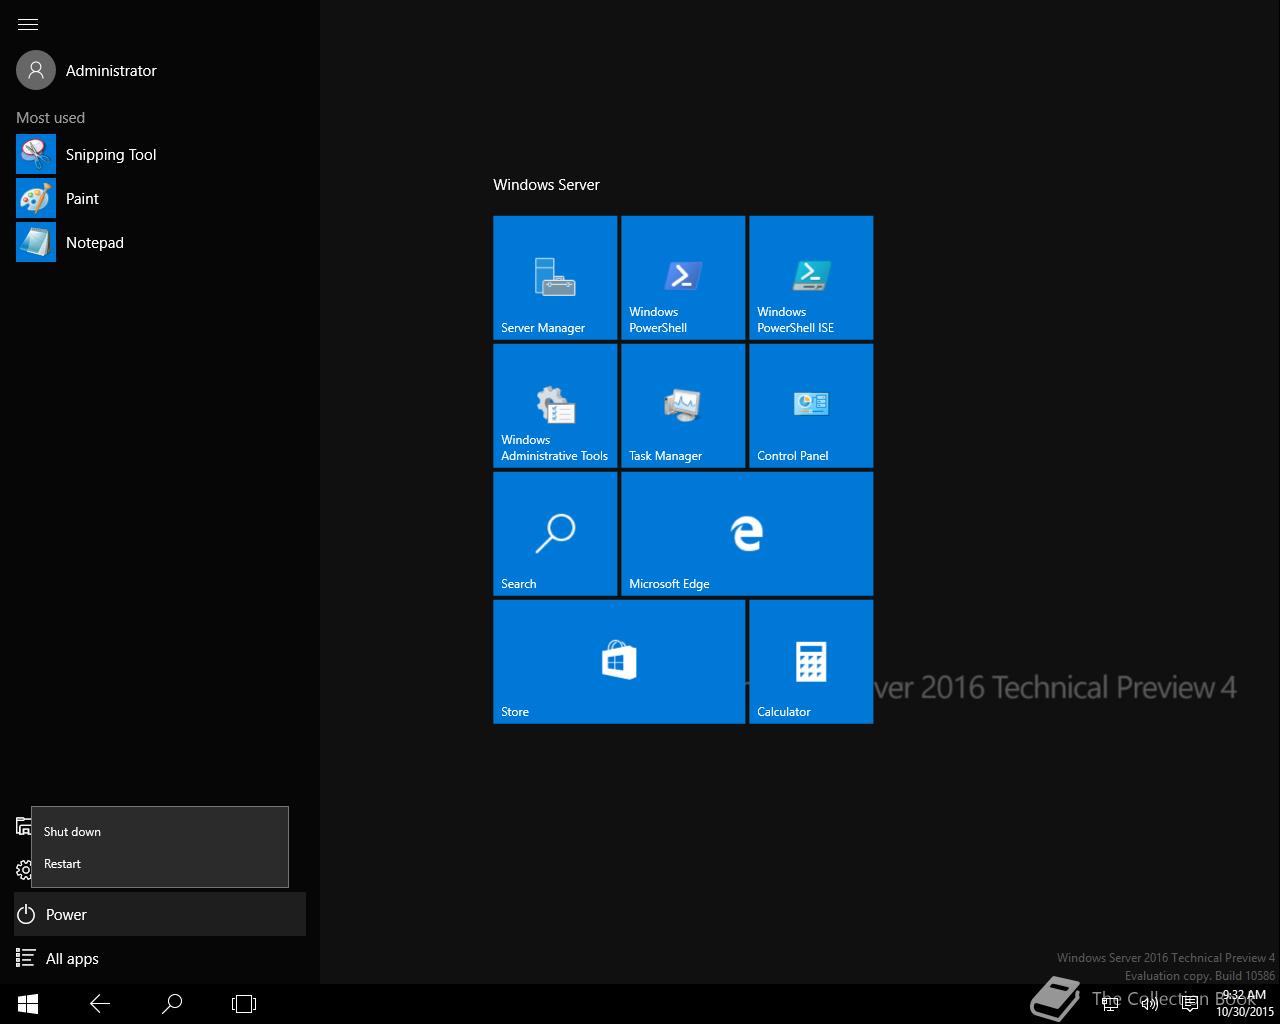Open Task View on taskbar

(244, 1004)
